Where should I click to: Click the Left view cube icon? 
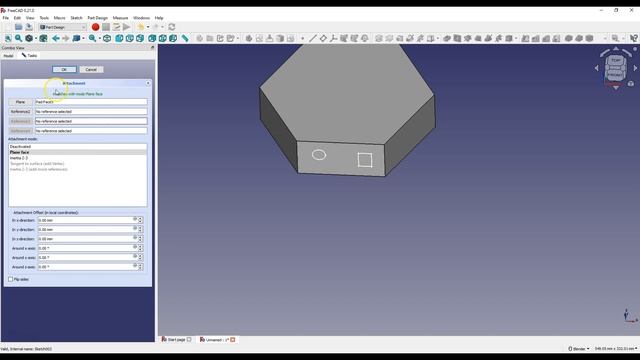coord(173,38)
